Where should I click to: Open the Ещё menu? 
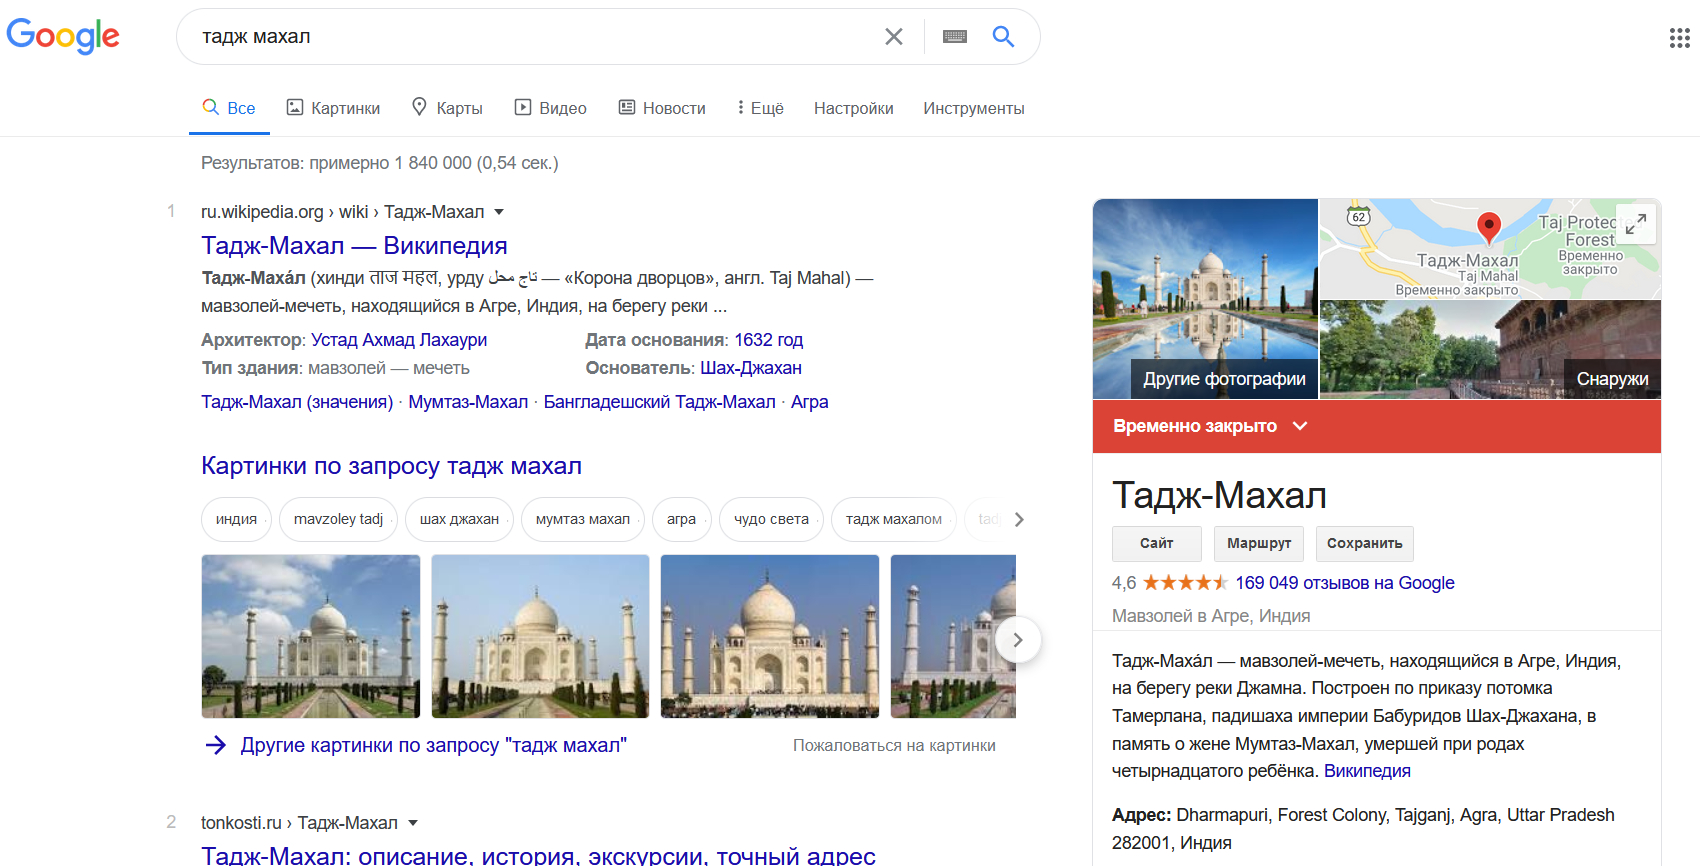760,108
